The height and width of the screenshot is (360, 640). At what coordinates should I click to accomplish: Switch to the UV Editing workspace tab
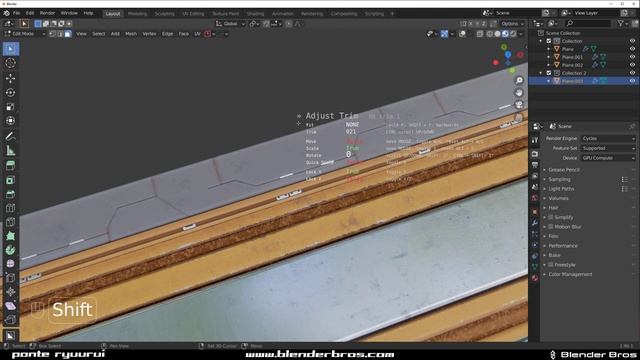193,13
